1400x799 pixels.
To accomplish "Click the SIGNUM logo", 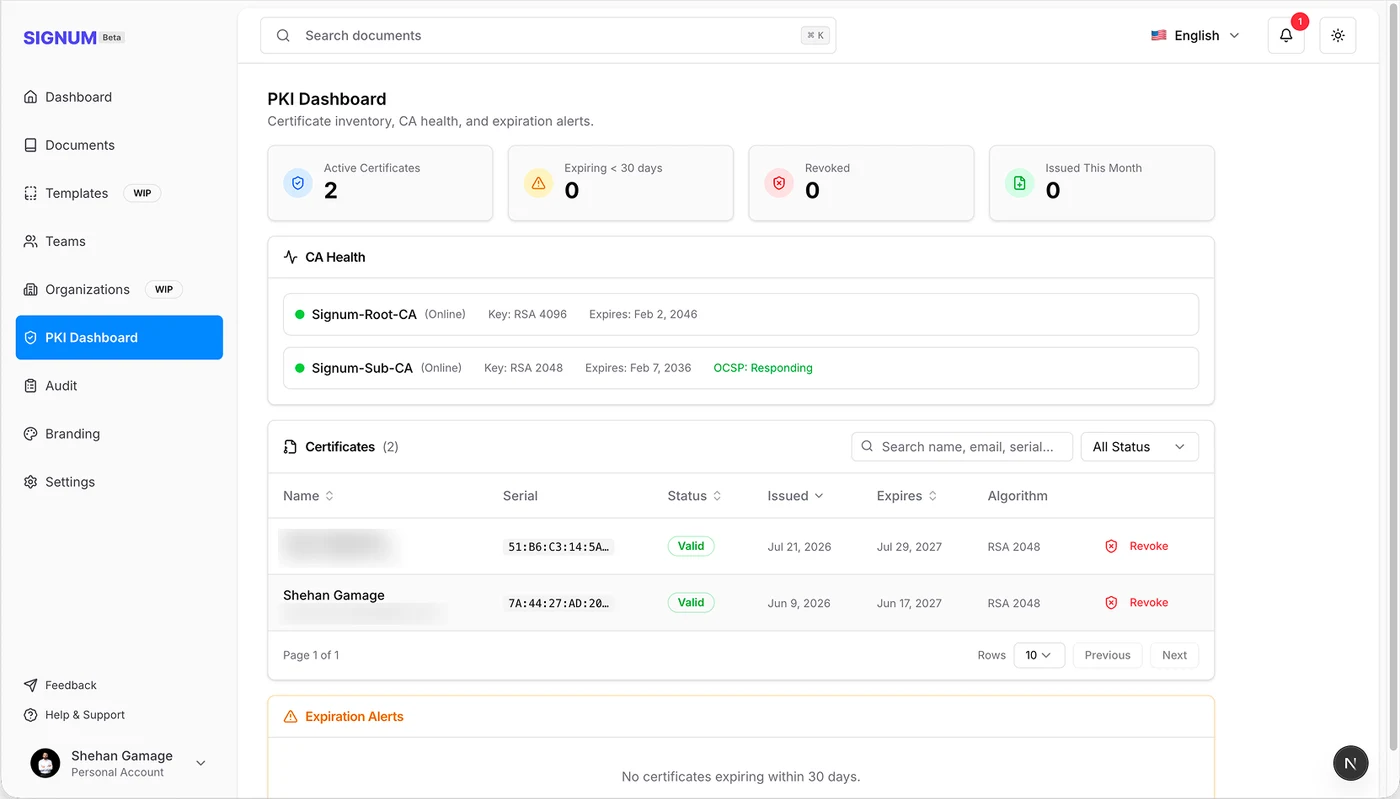I will click(x=60, y=38).
